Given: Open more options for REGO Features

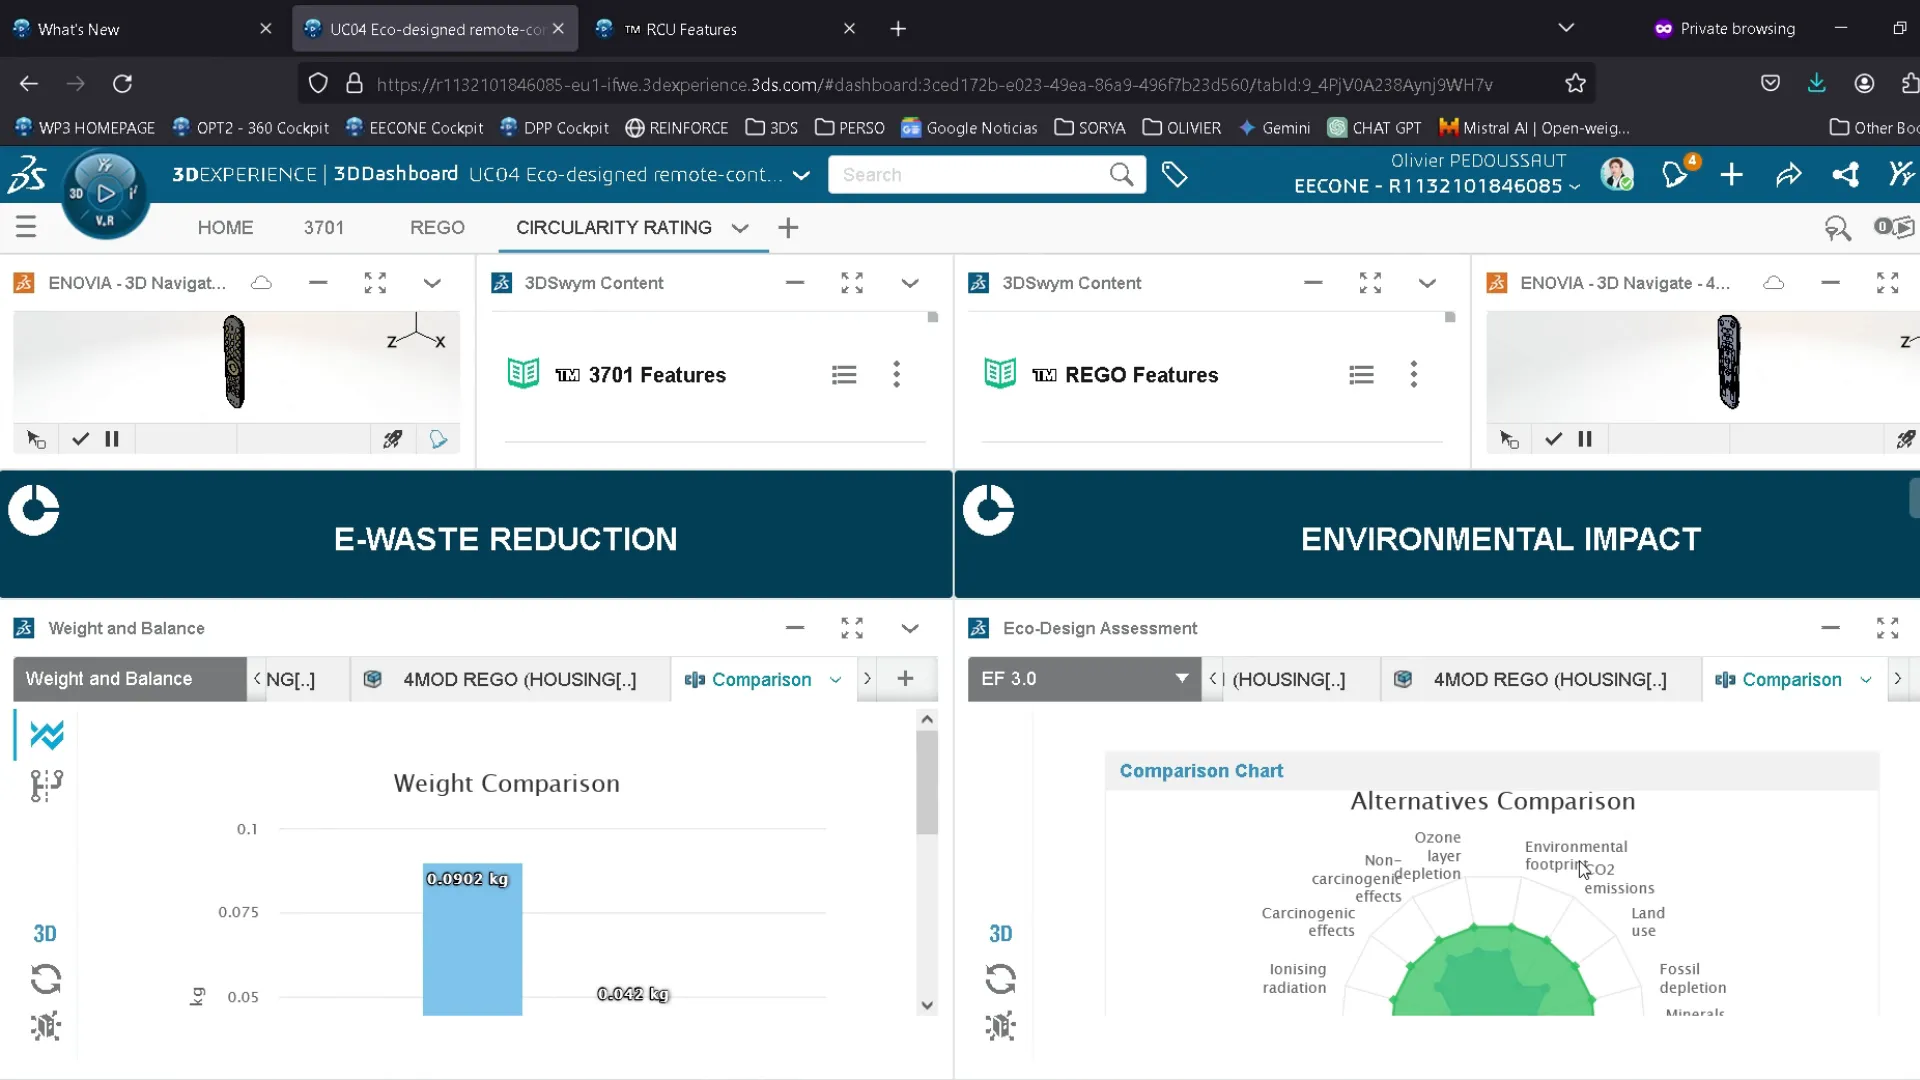Looking at the screenshot, I should pyautogui.click(x=1413, y=374).
